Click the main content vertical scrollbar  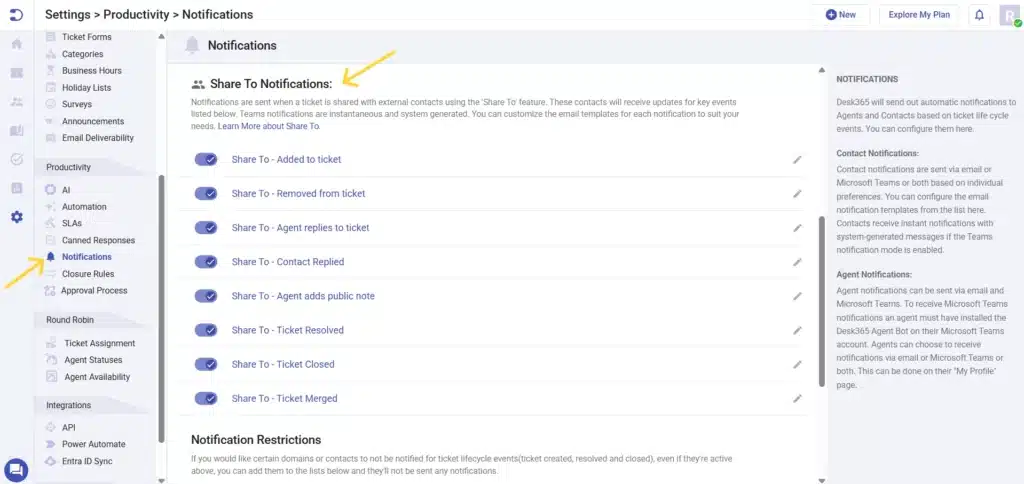tap(823, 300)
